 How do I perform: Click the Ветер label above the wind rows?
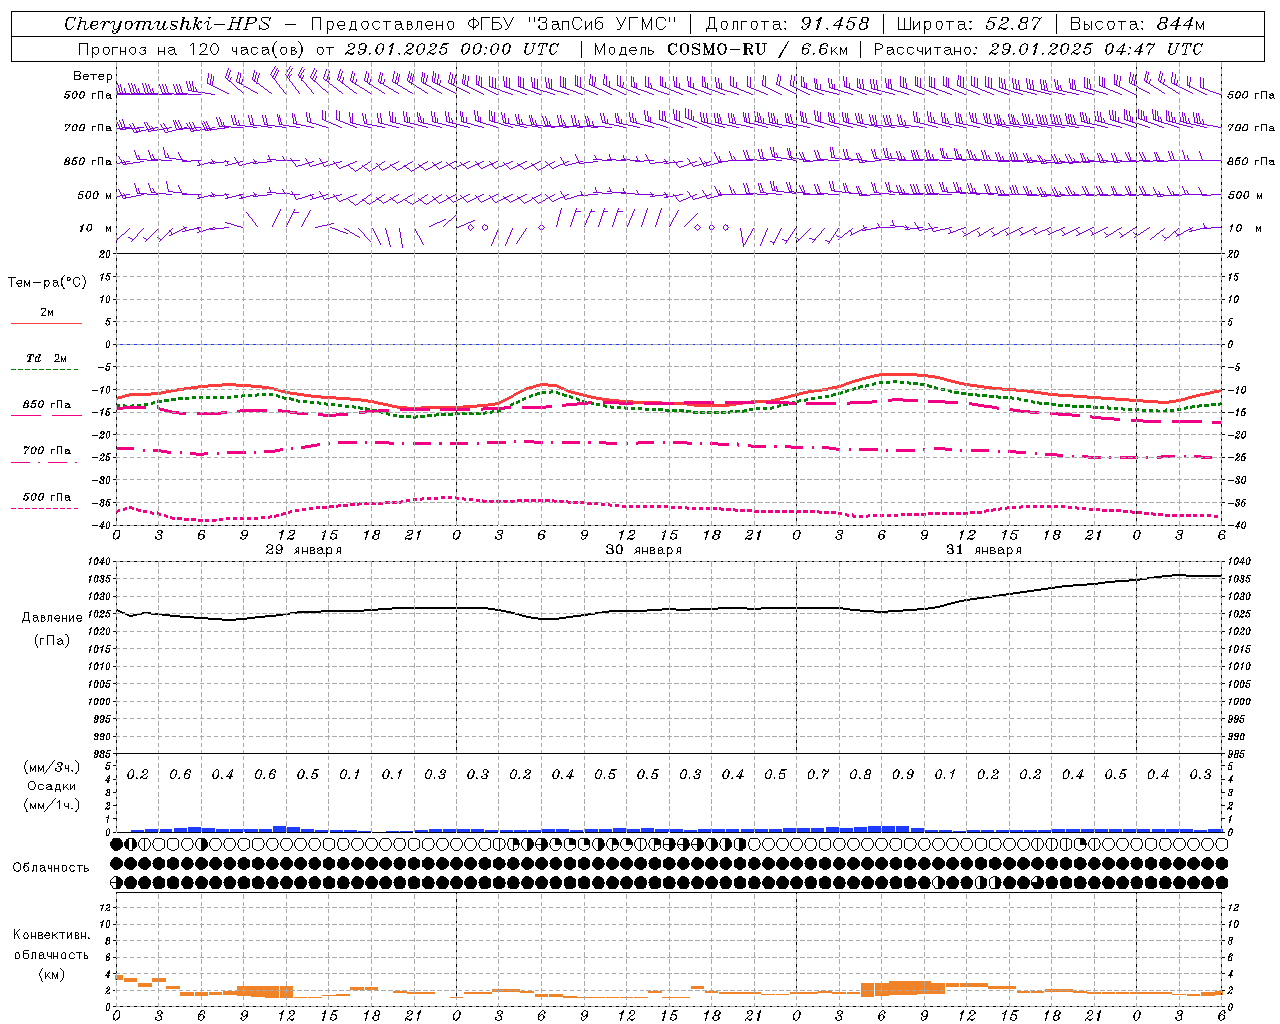pos(92,76)
